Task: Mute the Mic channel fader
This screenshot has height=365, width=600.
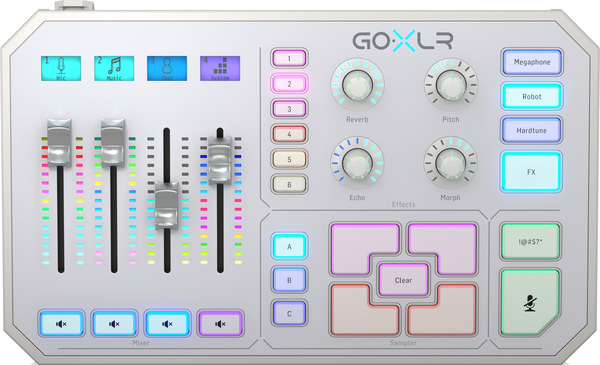Action: pyautogui.click(x=61, y=324)
